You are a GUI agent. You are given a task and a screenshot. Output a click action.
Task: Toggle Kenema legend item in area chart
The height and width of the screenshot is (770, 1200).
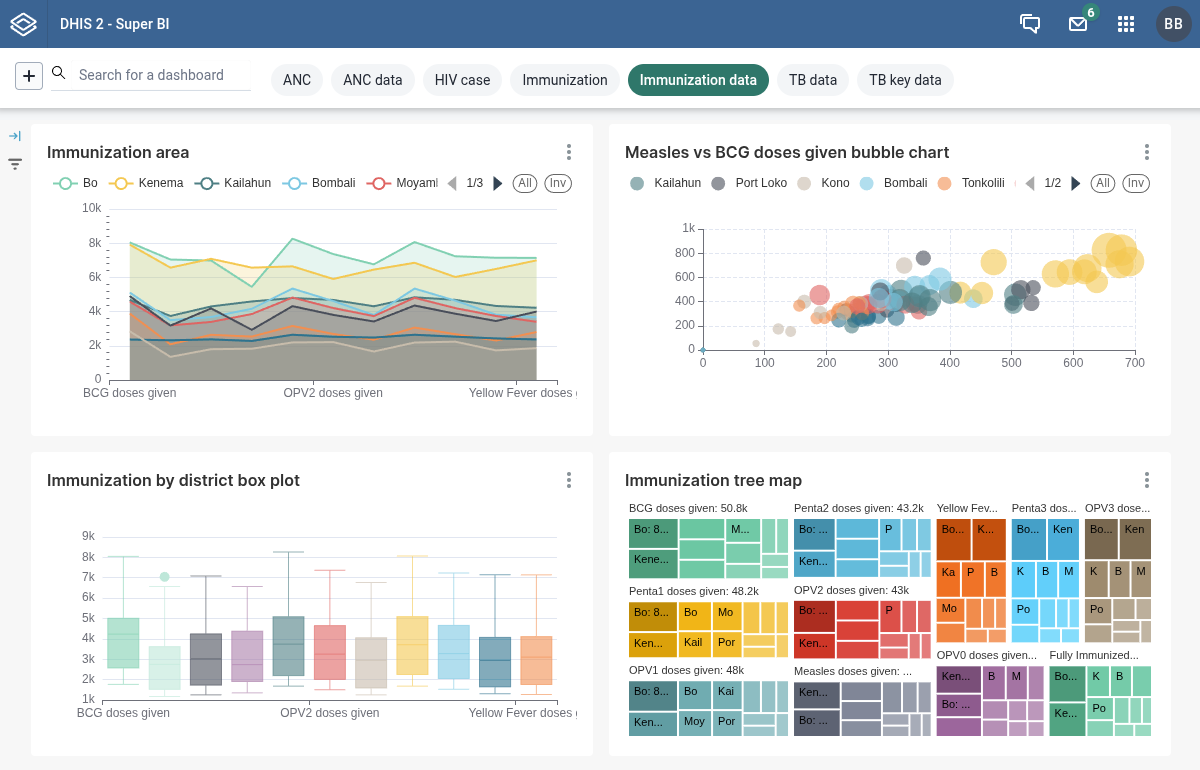[146, 183]
